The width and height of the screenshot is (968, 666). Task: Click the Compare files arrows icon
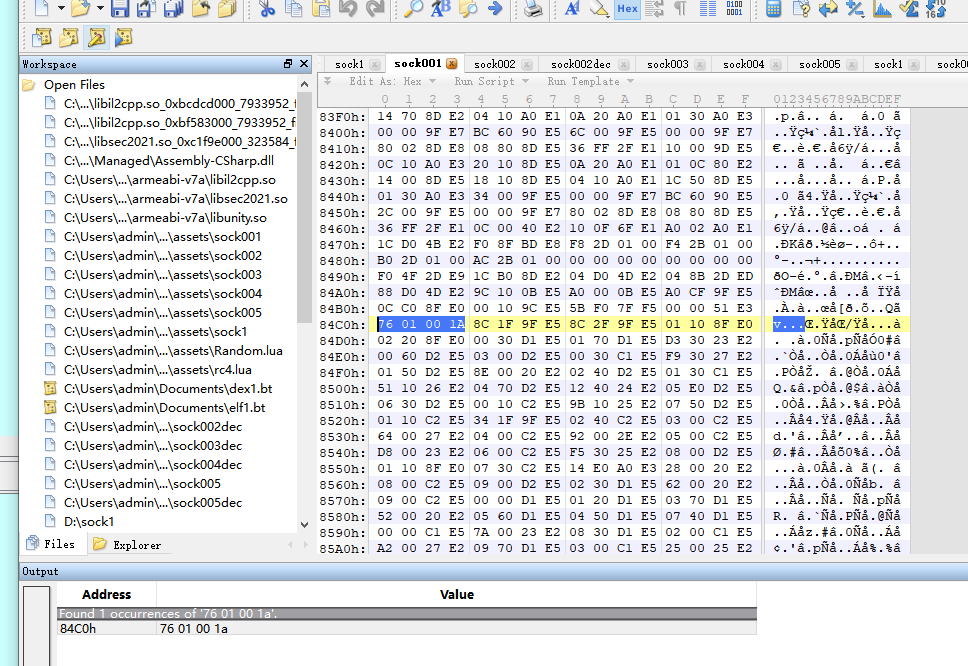click(828, 8)
